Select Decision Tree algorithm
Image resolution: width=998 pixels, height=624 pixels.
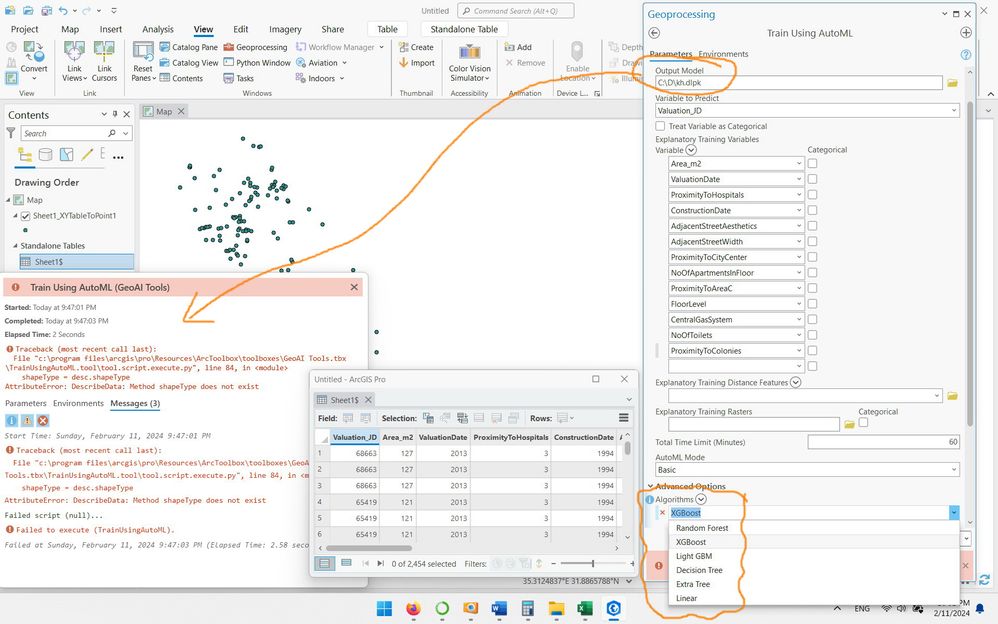[x=699, y=570]
